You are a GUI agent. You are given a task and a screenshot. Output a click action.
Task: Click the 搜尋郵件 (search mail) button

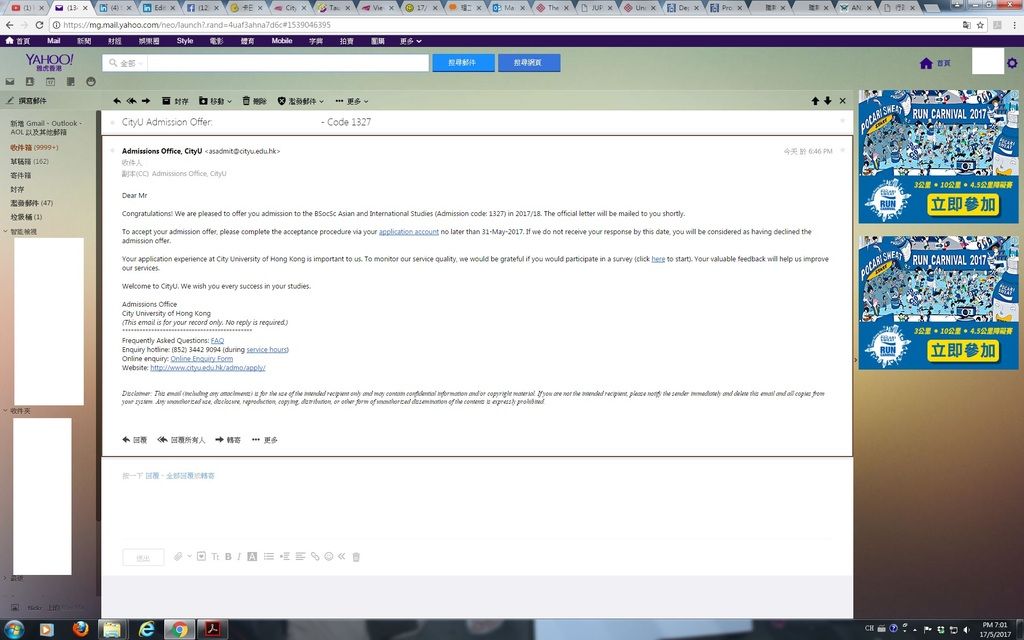click(462, 63)
